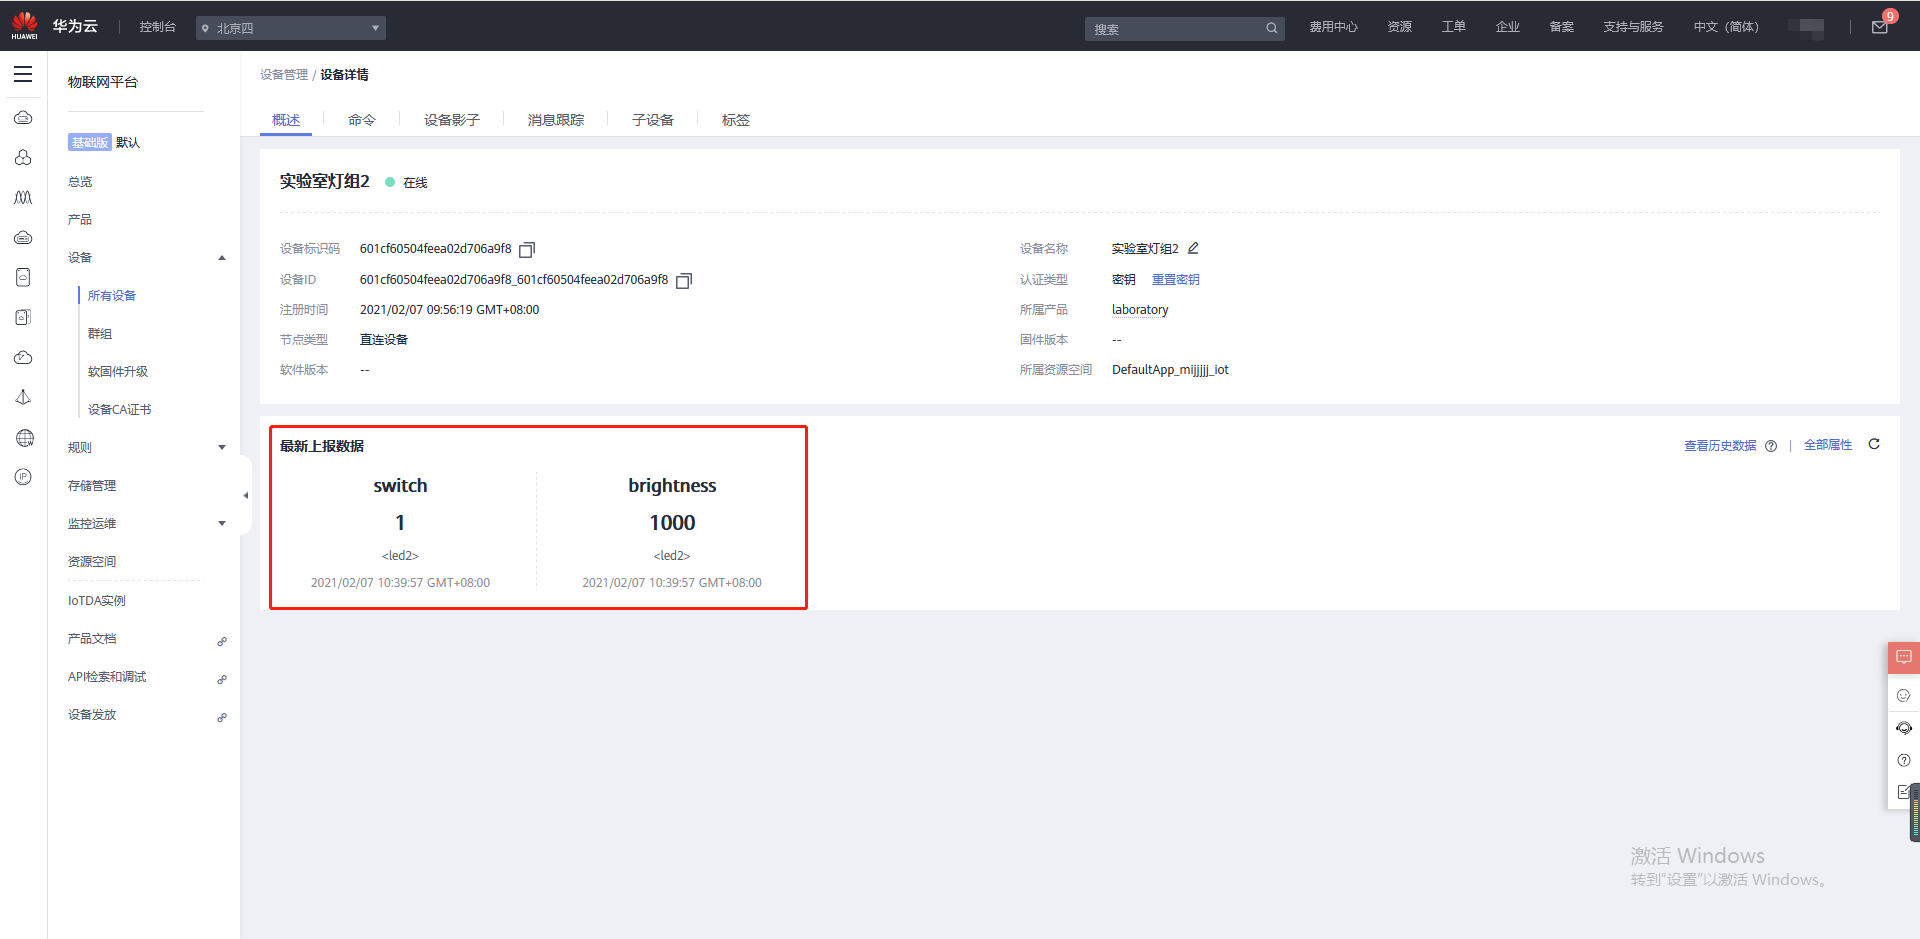Open the customer service headset icon
The image size is (1920, 939).
coord(1904,728)
